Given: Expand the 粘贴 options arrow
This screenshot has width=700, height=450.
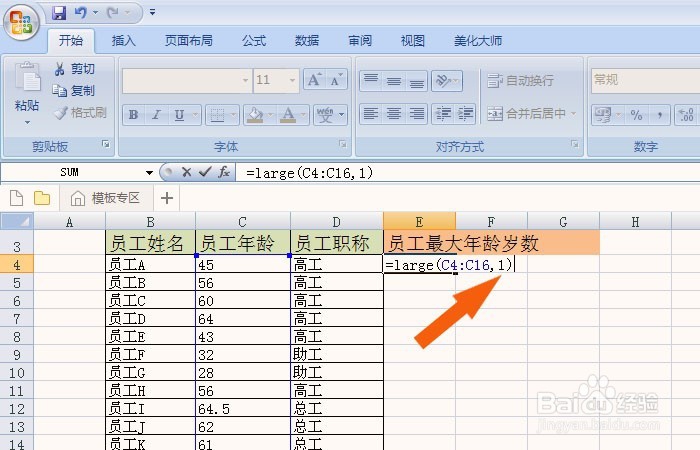Looking at the screenshot, I should coord(27,122).
